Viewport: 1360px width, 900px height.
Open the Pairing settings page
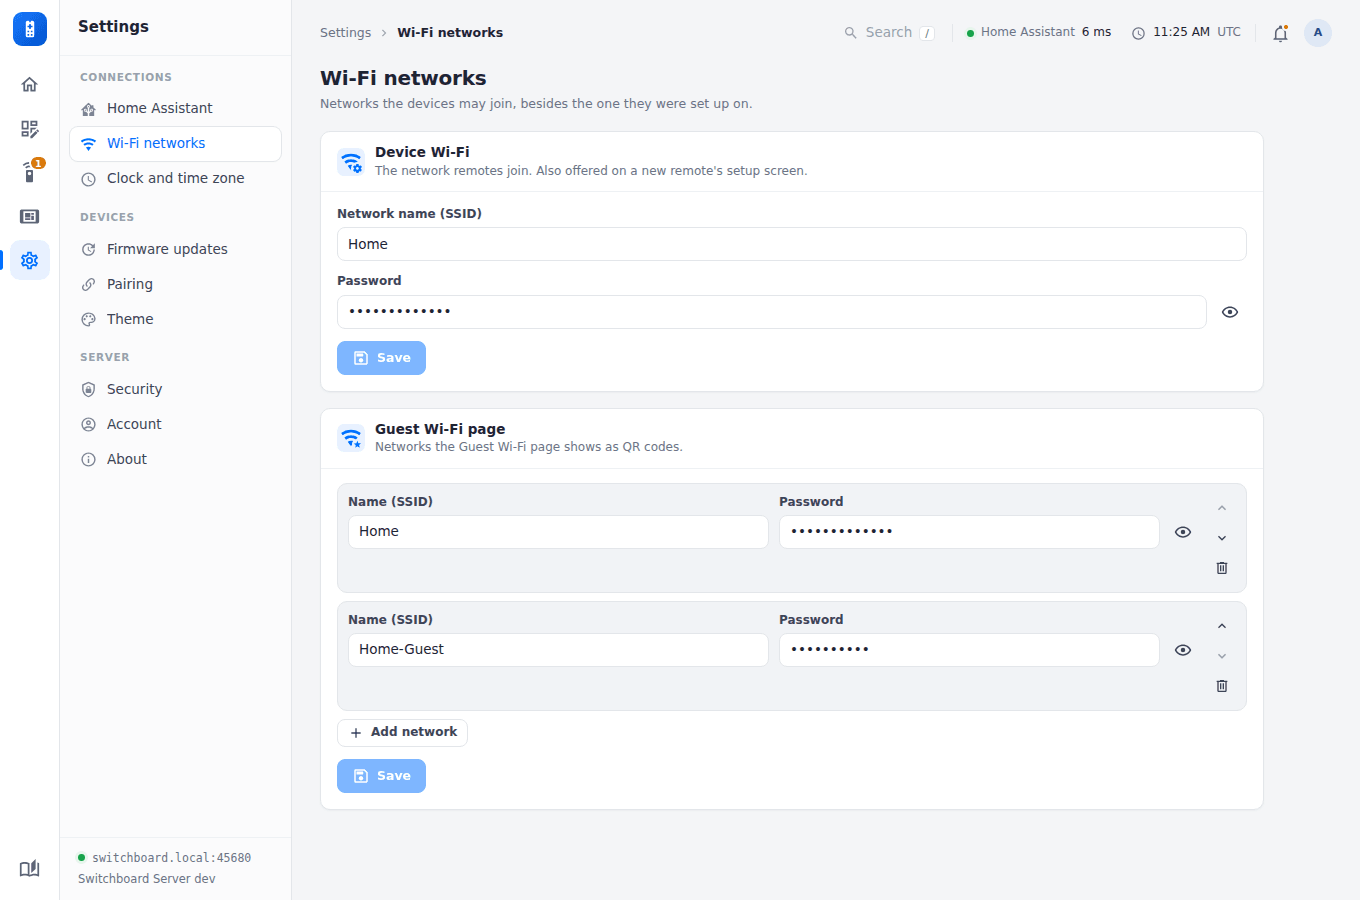coord(175,285)
